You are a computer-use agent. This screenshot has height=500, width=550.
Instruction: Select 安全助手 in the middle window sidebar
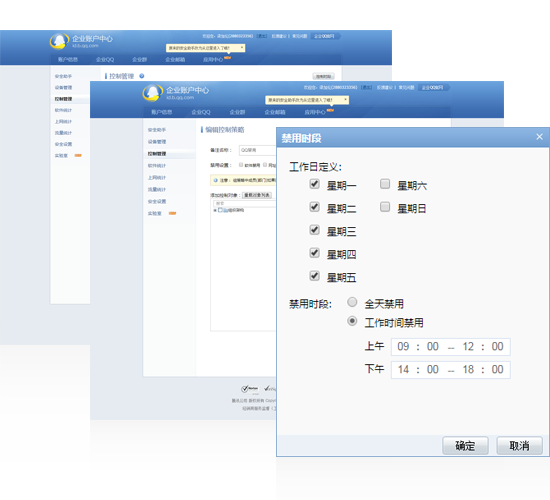coord(157,130)
